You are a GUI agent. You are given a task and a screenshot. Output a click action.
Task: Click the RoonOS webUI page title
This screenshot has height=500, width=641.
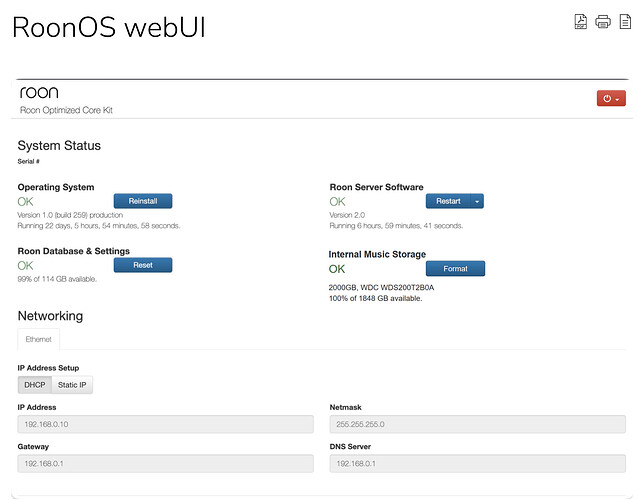(109, 27)
